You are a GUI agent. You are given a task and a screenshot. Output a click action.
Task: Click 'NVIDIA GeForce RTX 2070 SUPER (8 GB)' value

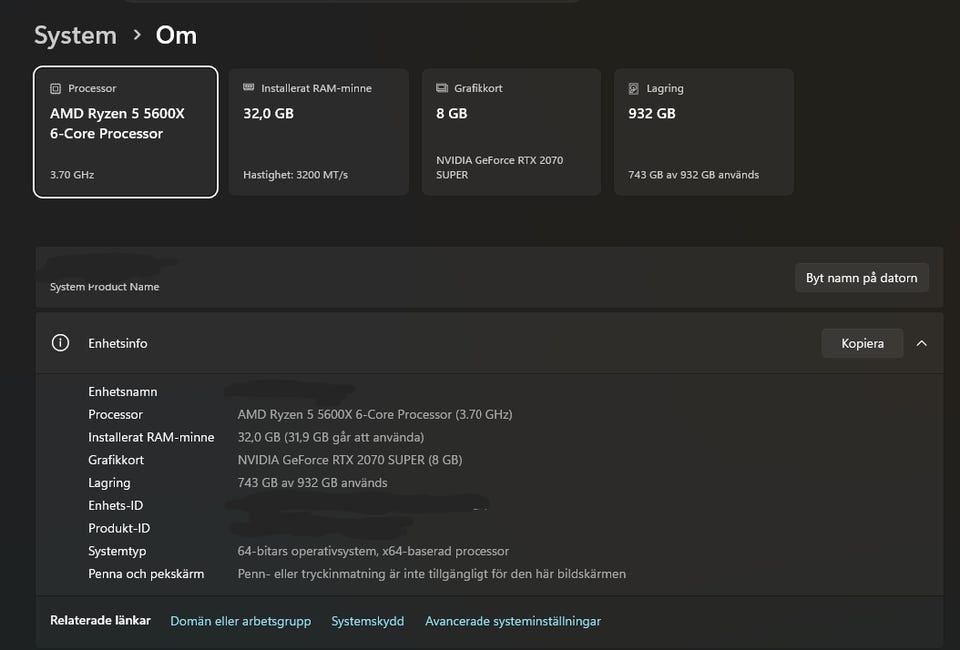click(350, 460)
